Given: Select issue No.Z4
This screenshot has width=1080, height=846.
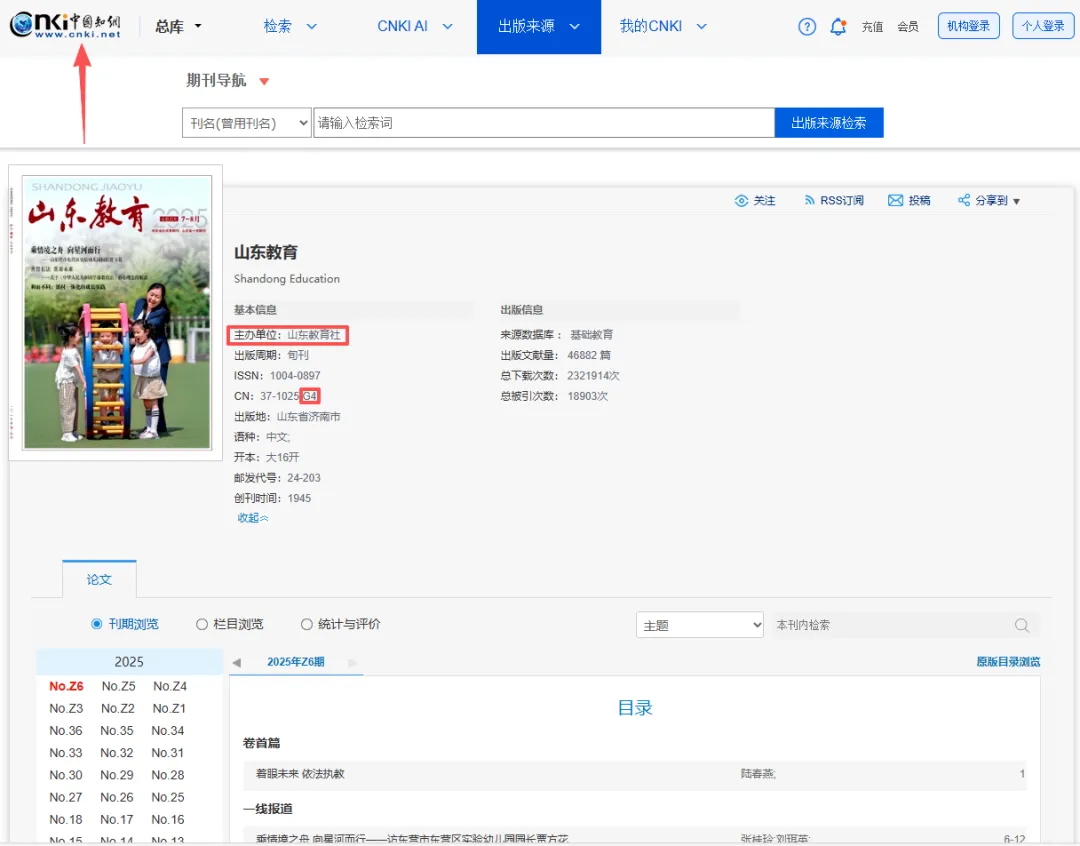Looking at the screenshot, I should [170, 686].
